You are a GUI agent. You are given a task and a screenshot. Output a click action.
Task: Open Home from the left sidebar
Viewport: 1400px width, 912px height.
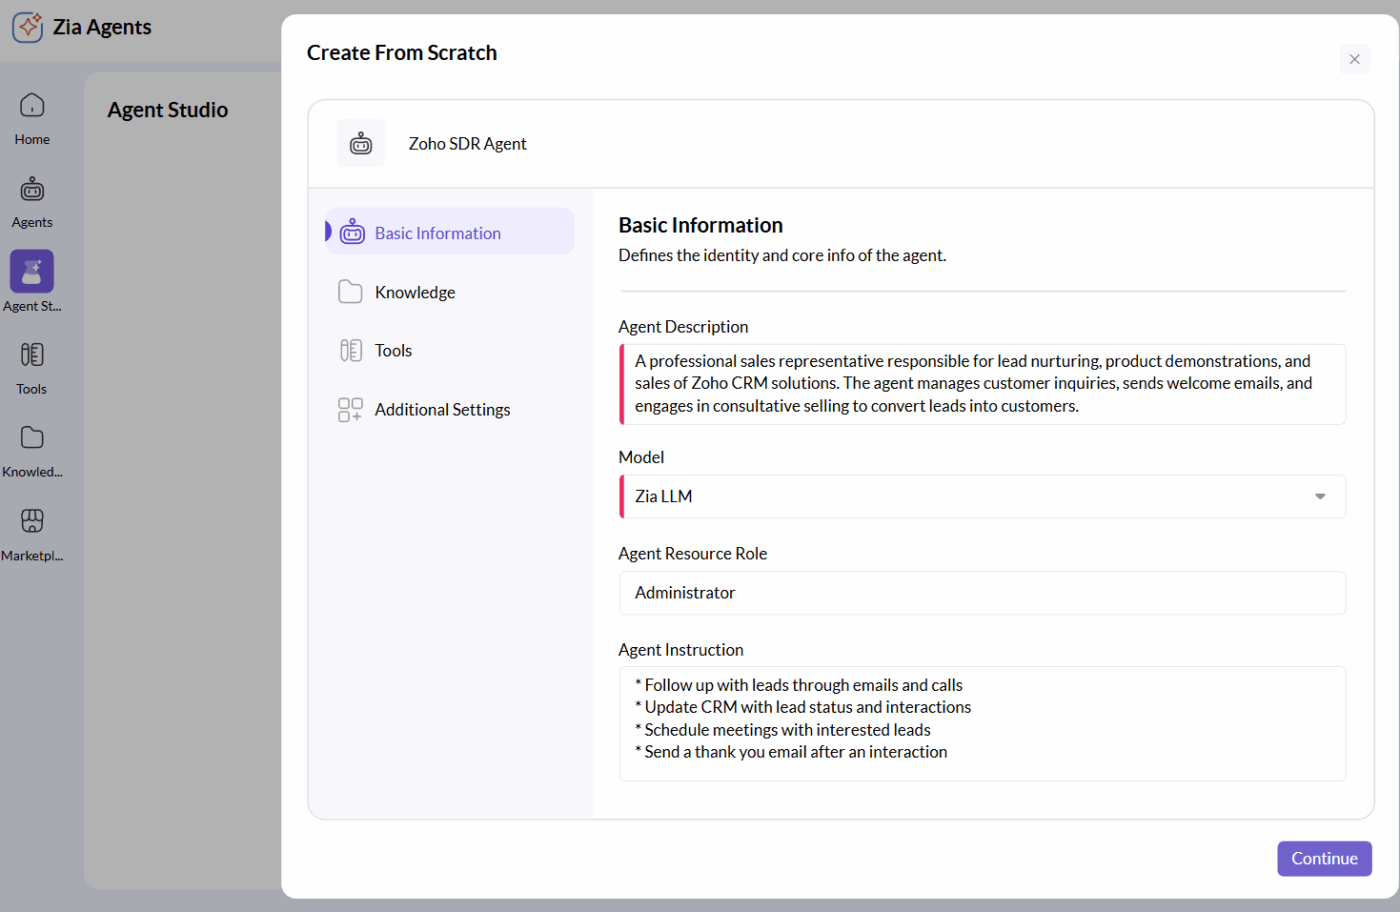[x=31, y=115]
